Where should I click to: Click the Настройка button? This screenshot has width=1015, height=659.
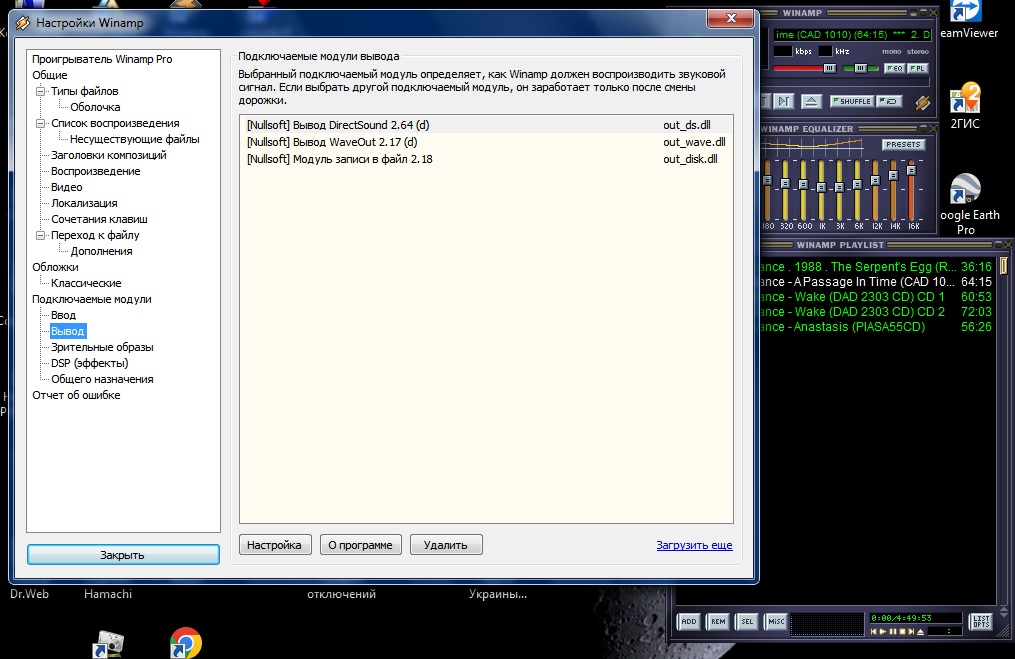[274, 545]
